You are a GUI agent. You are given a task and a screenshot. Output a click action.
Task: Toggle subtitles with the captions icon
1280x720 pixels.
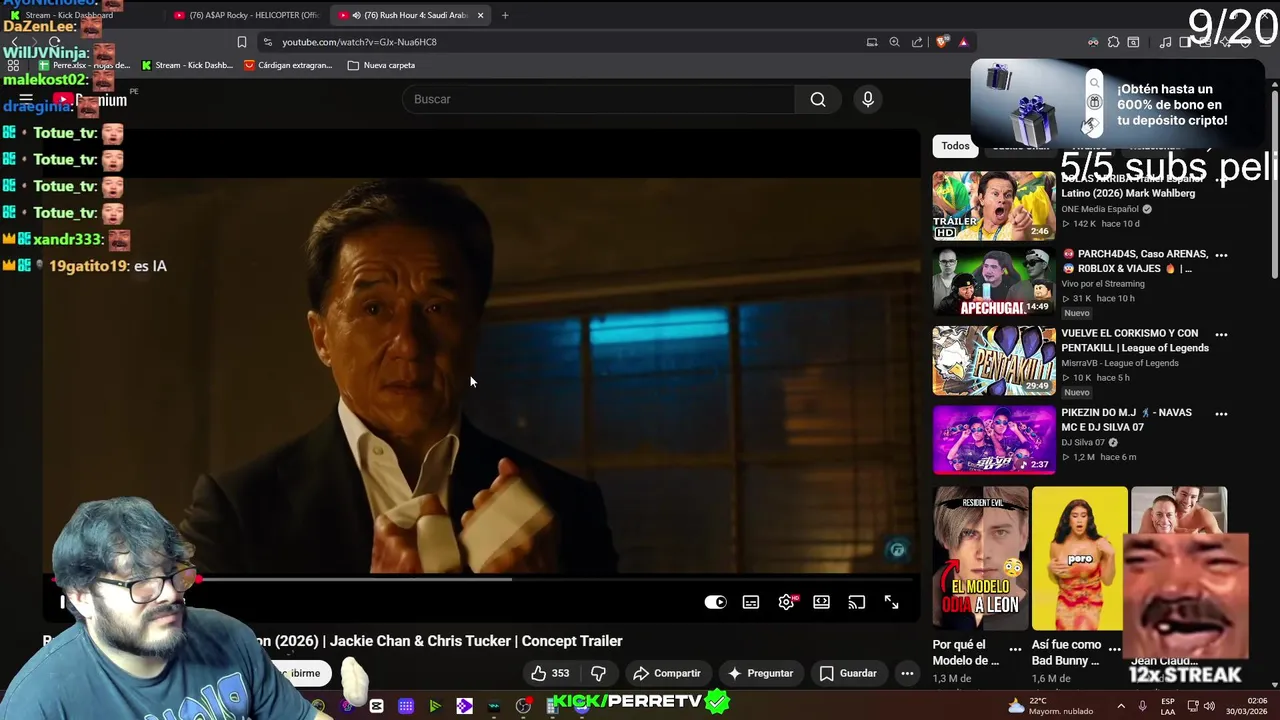pos(751,602)
